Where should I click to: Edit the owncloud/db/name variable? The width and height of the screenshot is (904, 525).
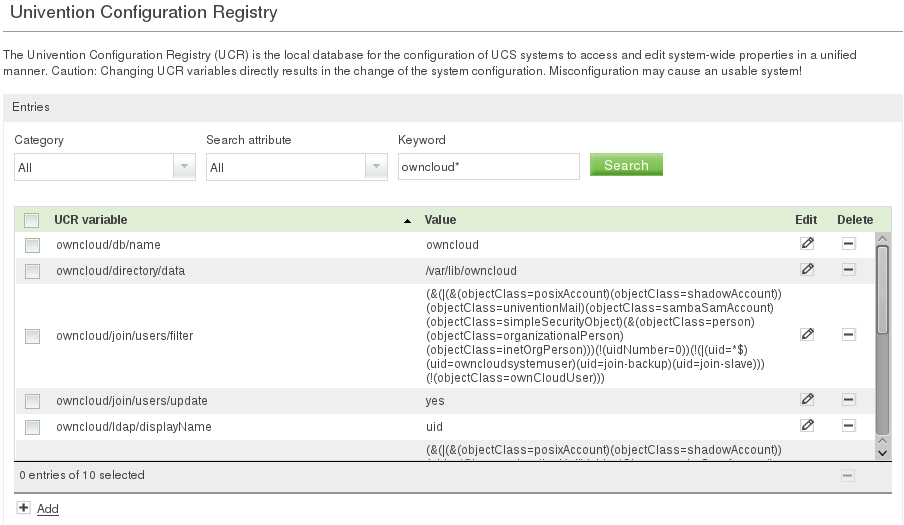coord(806,243)
